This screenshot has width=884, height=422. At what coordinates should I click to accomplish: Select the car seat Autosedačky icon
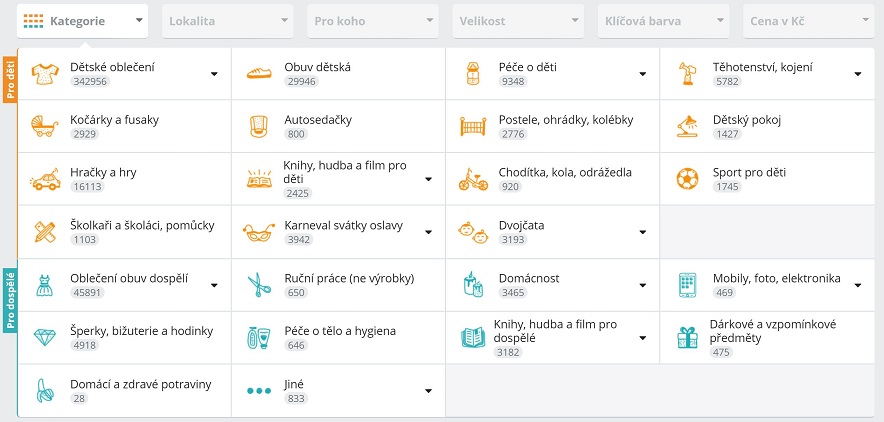click(x=258, y=126)
